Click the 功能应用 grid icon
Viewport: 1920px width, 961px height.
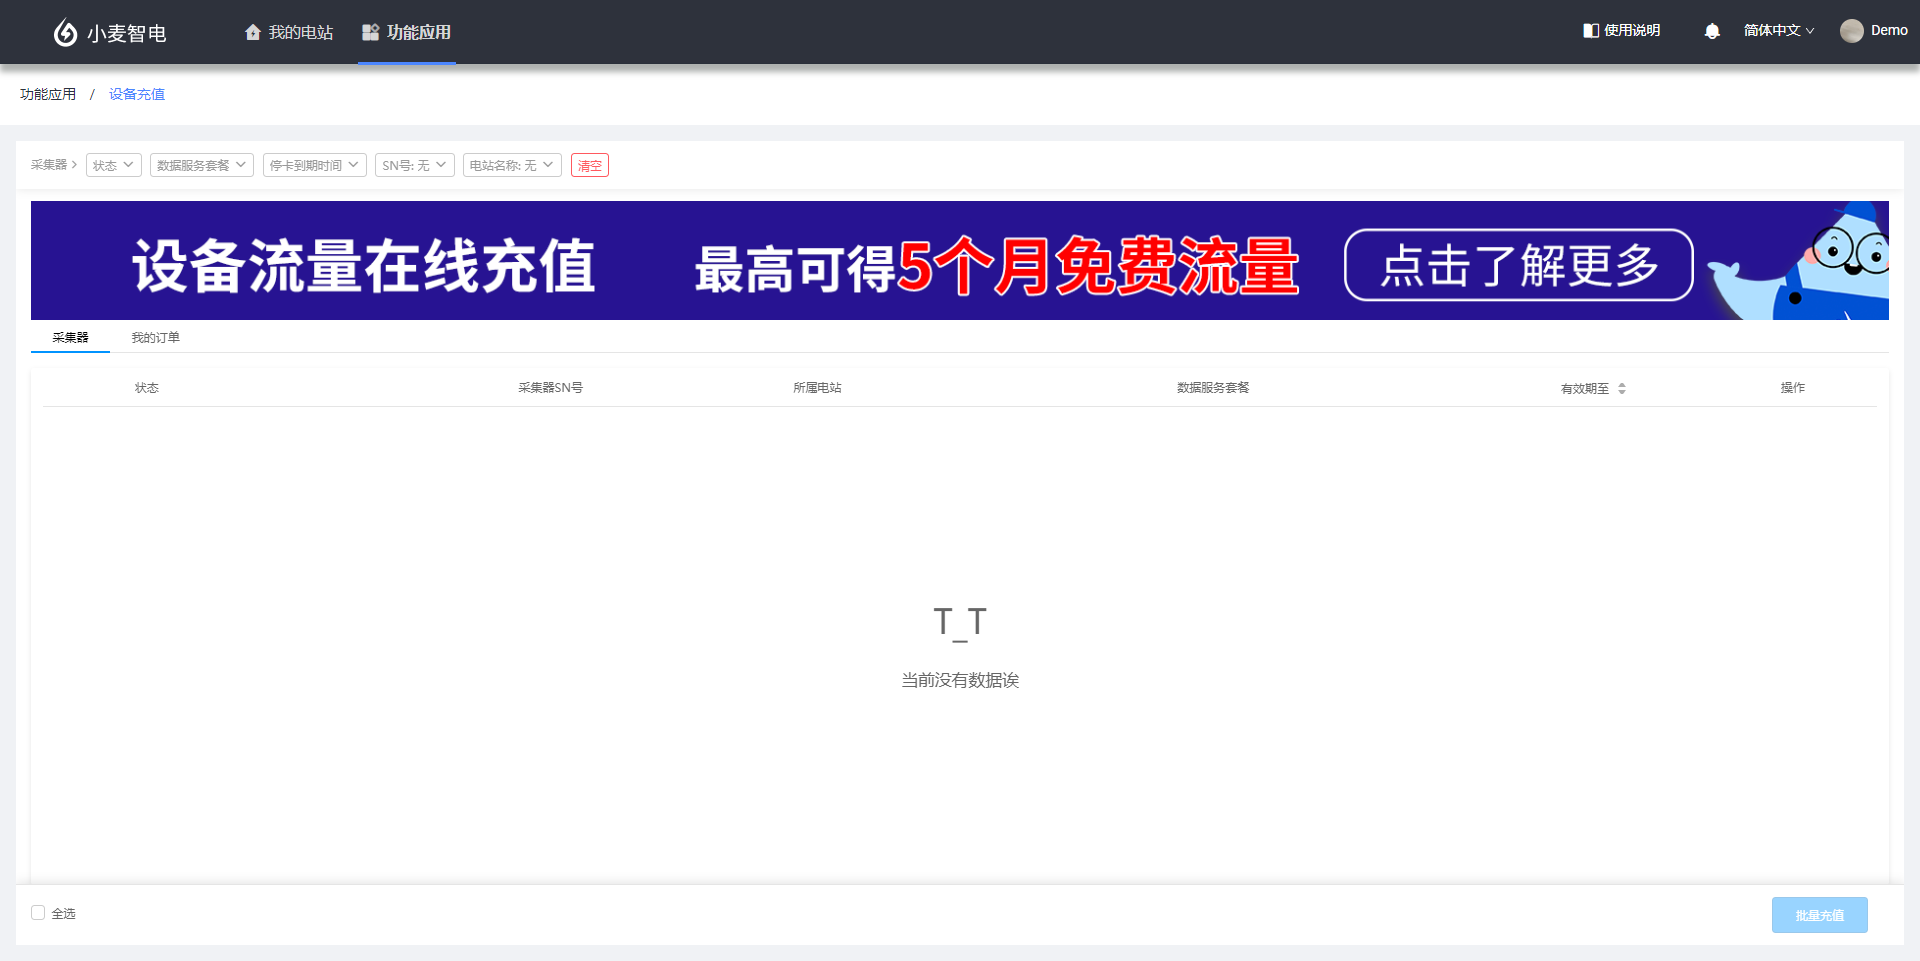tap(370, 32)
